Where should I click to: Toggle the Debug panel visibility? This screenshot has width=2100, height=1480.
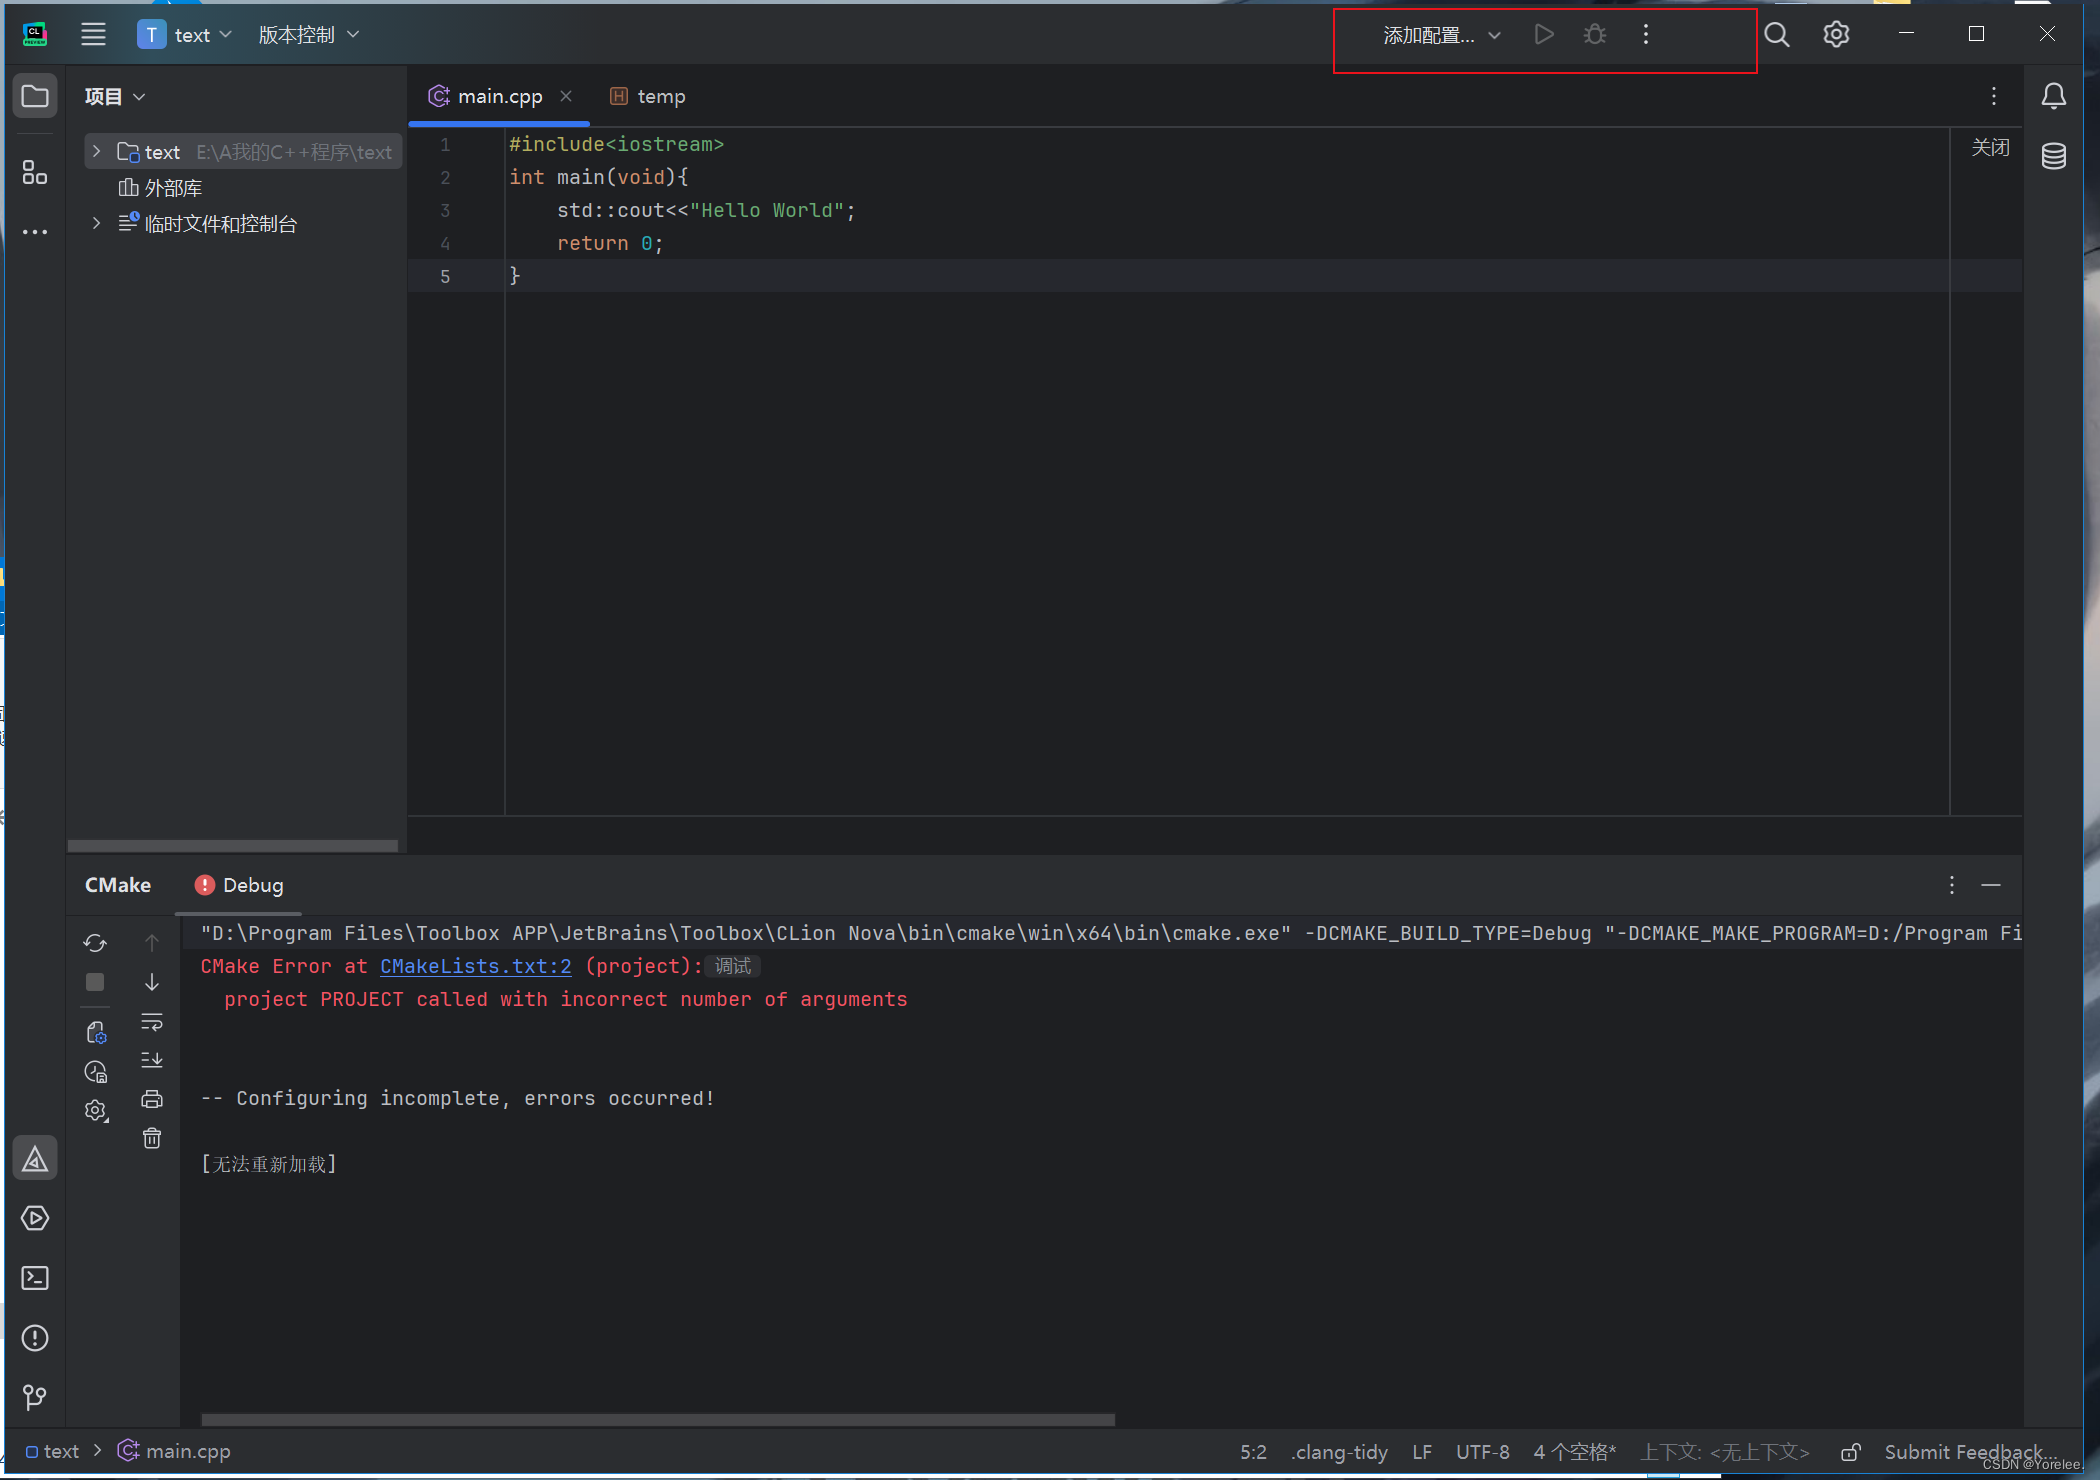click(237, 884)
